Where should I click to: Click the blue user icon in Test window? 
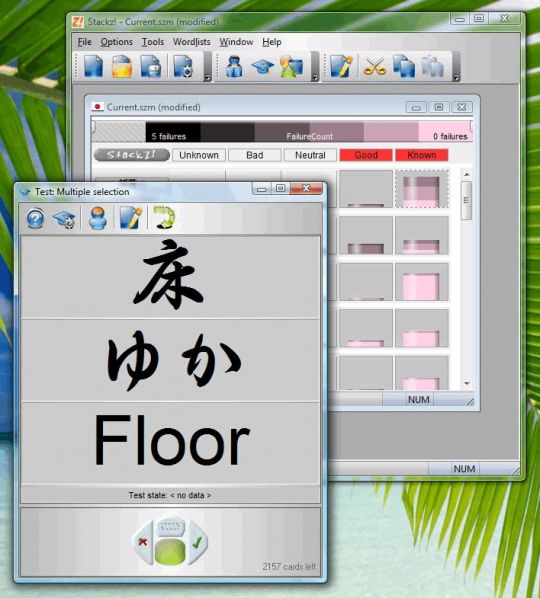click(98, 219)
